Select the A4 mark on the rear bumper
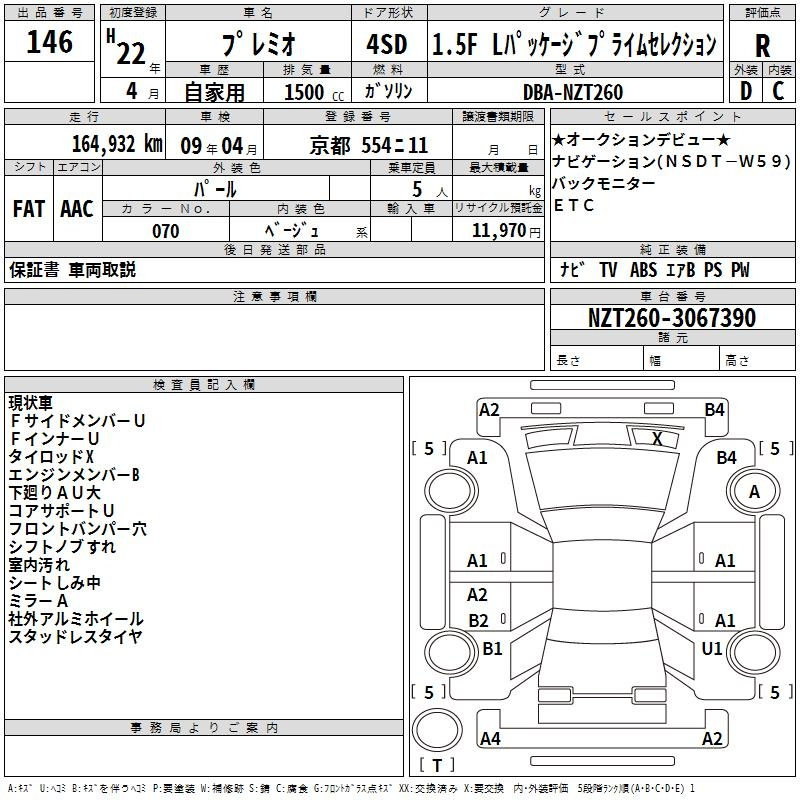 (x=490, y=739)
